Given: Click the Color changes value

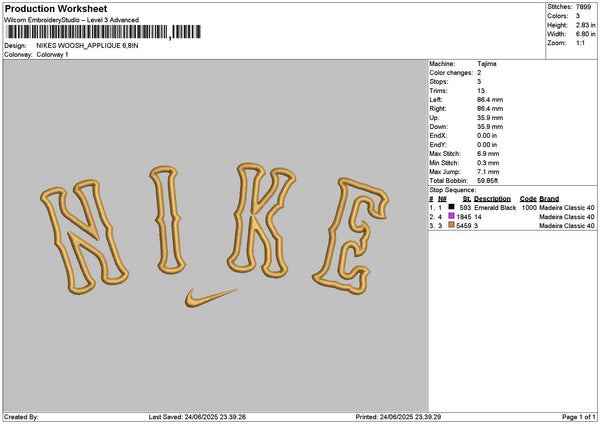Looking at the screenshot, I should [x=479, y=73].
